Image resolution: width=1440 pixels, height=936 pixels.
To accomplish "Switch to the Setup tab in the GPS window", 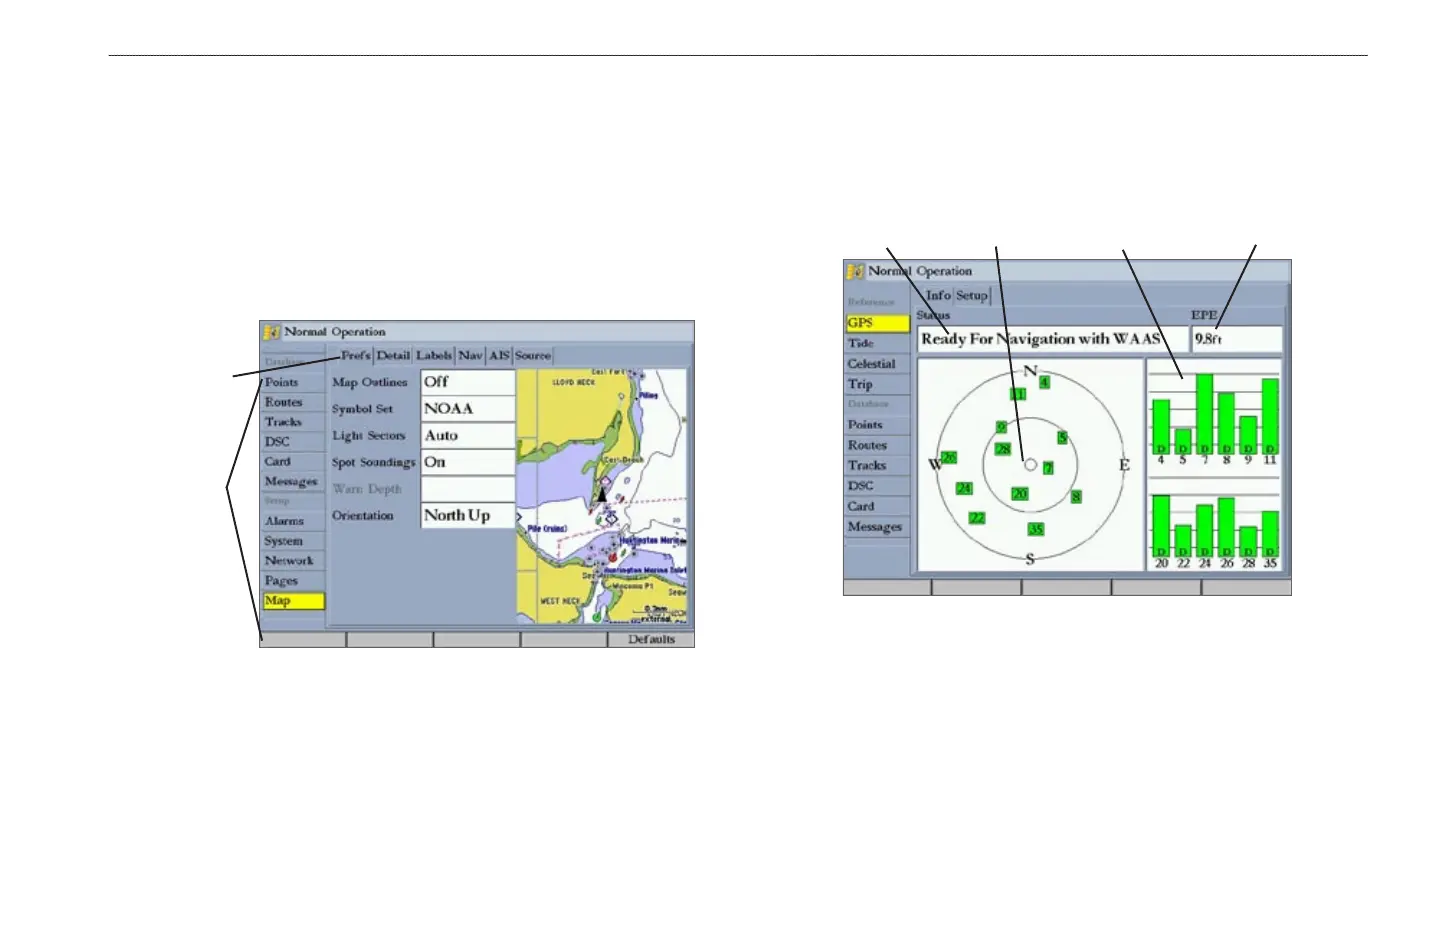I will (x=972, y=295).
